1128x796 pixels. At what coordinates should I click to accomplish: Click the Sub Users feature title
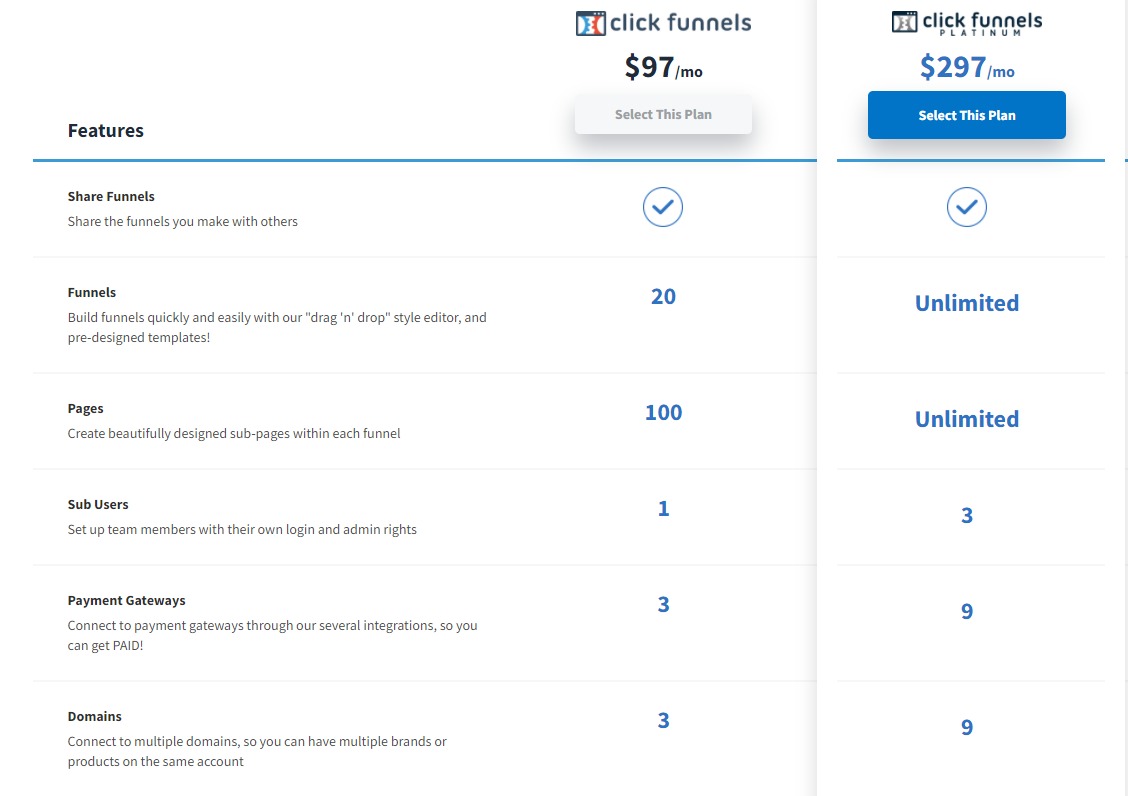98,505
